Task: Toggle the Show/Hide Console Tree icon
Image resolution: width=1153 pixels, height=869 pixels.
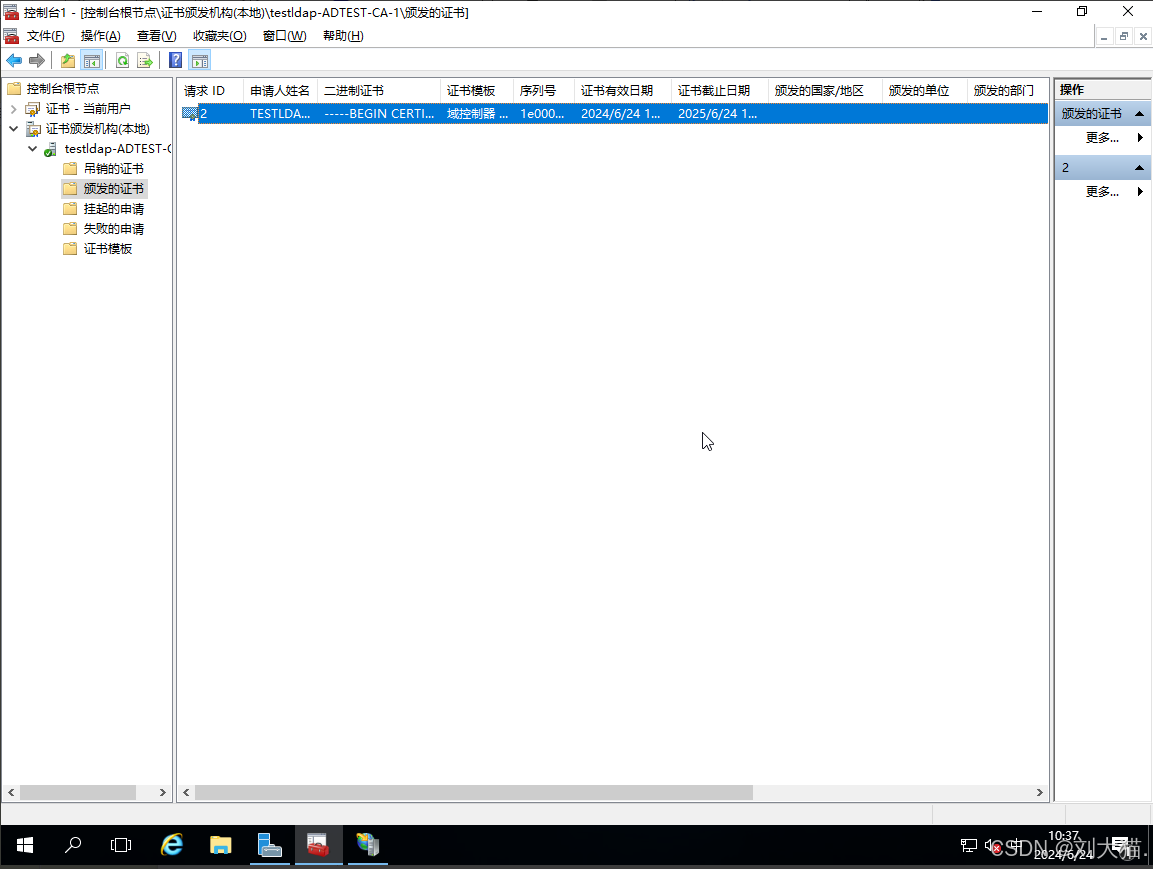Action: (x=92, y=60)
